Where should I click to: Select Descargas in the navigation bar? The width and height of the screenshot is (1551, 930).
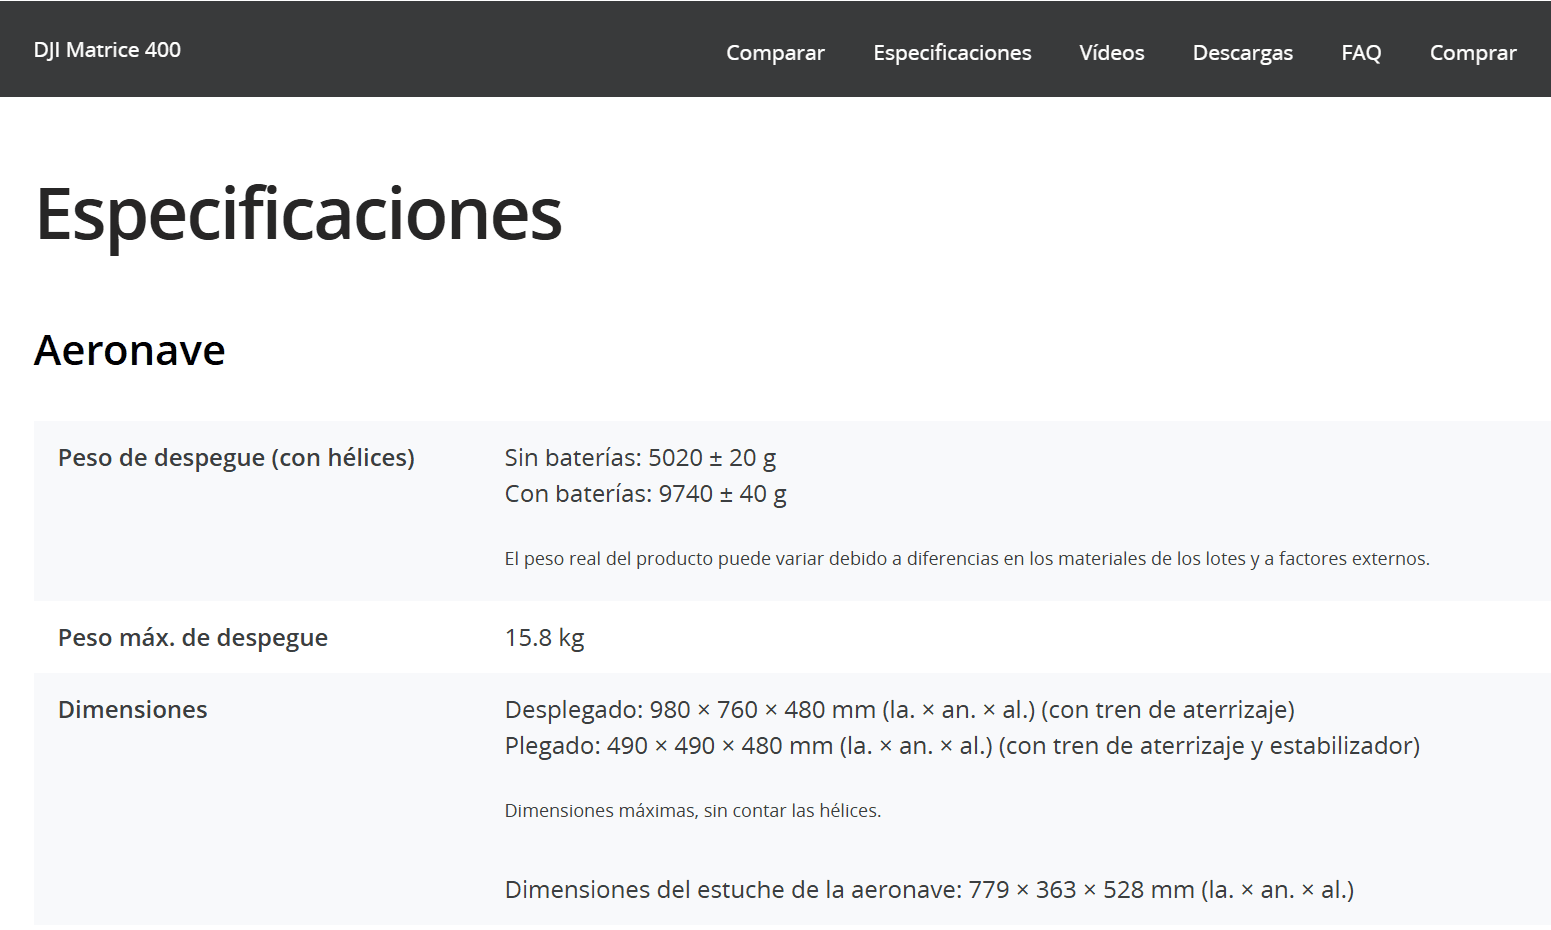coord(1243,53)
